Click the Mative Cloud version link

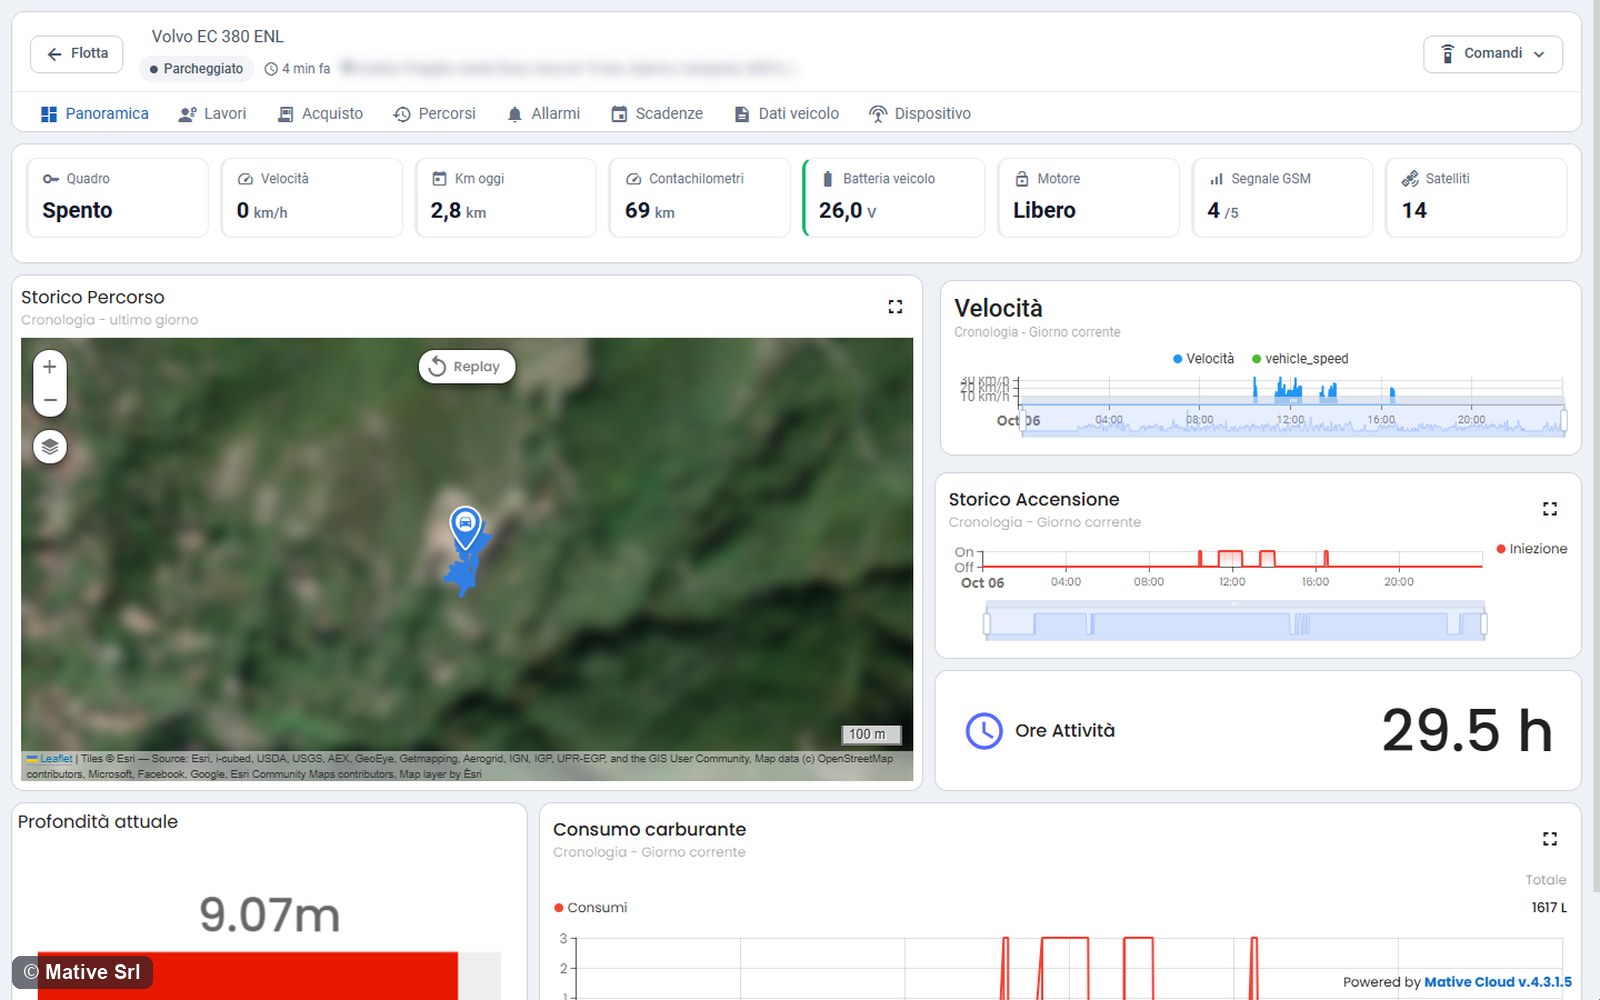[x=1497, y=982]
